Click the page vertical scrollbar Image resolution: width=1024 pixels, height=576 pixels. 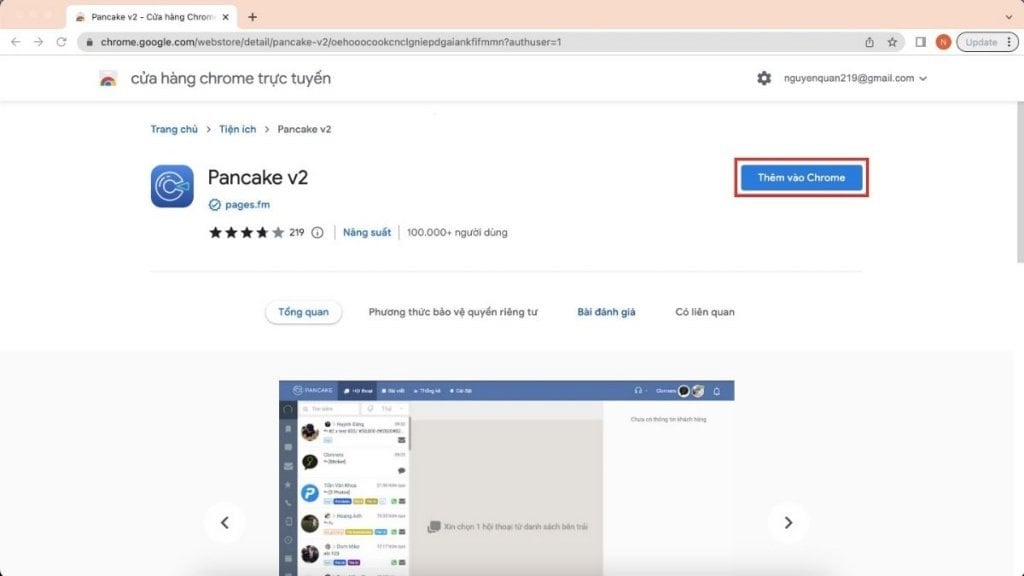click(1020, 182)
